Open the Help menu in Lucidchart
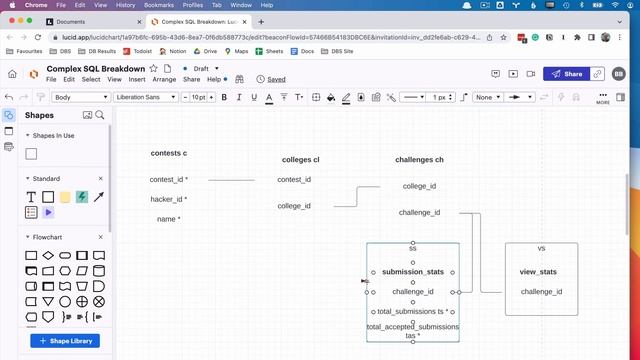 (214, 79)
